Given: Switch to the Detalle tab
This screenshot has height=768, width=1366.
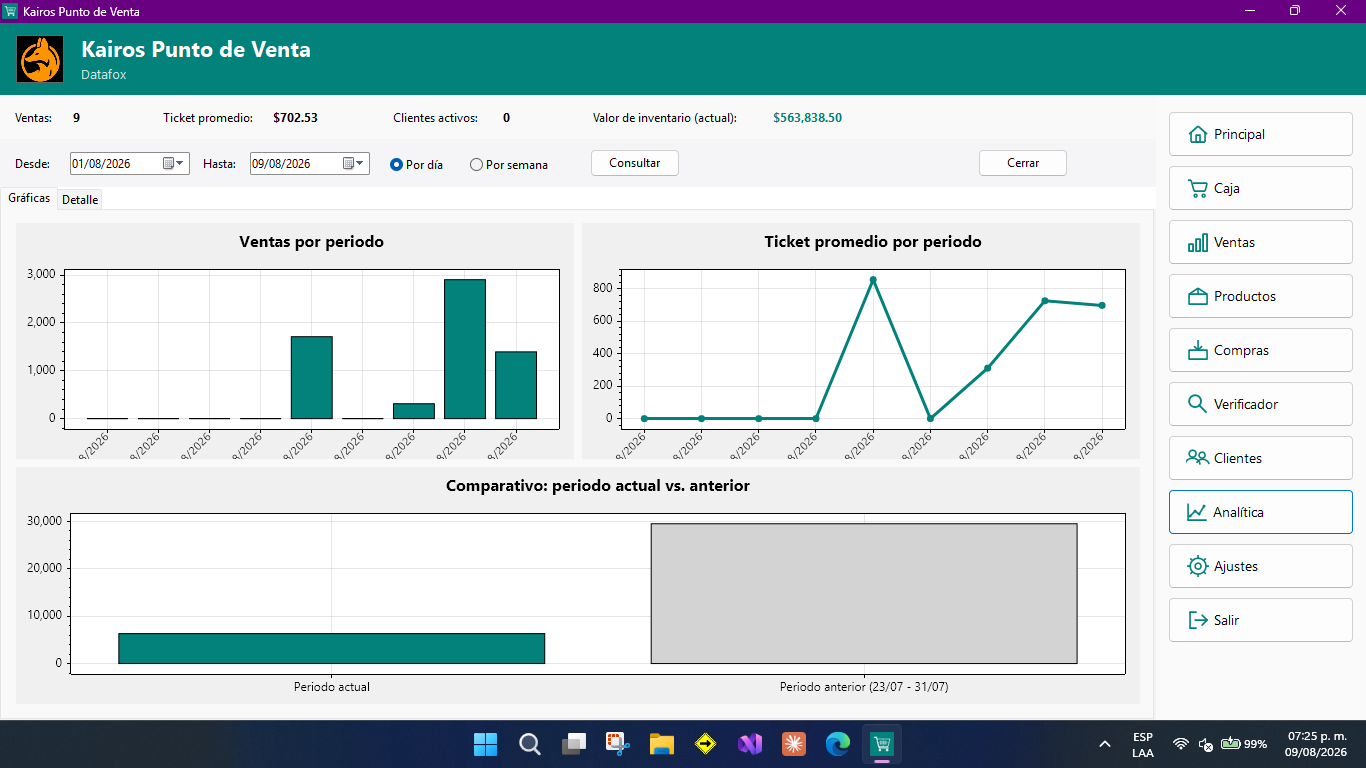Looking at the screenshot, I should coord(80,199).
